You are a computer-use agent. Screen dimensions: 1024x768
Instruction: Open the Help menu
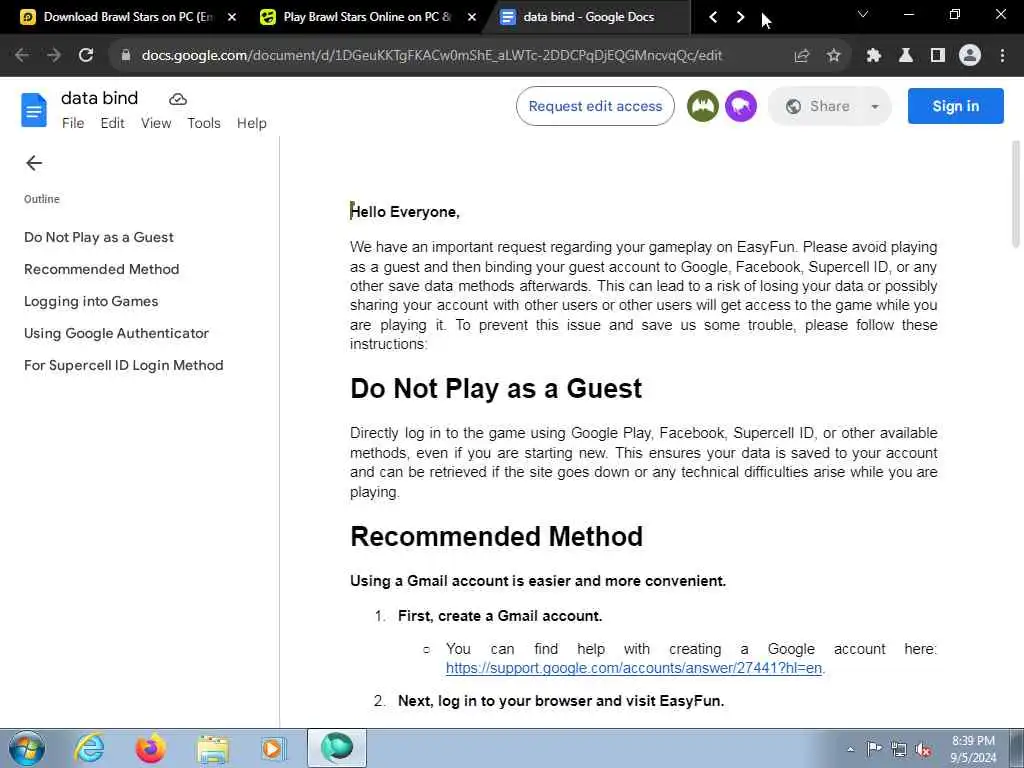pyautogui.click(x=251, y=123)
